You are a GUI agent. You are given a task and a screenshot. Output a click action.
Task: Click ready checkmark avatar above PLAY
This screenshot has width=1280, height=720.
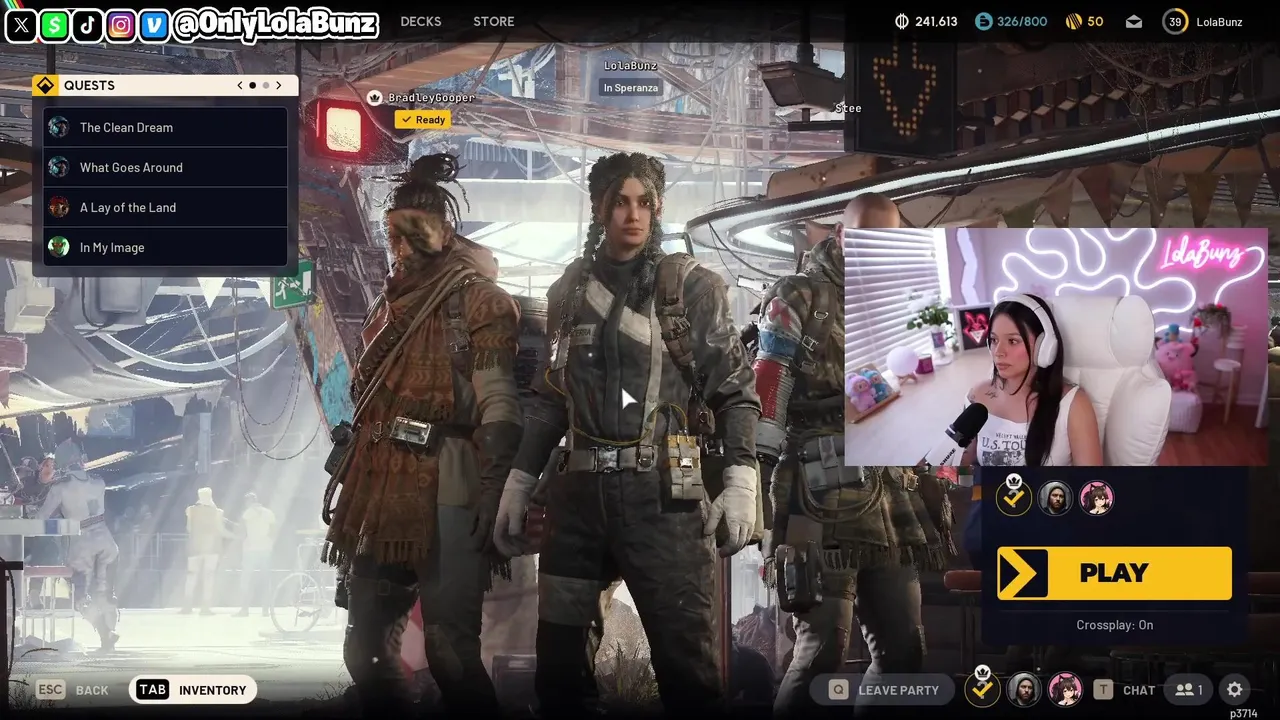(x=1013, y=497)
